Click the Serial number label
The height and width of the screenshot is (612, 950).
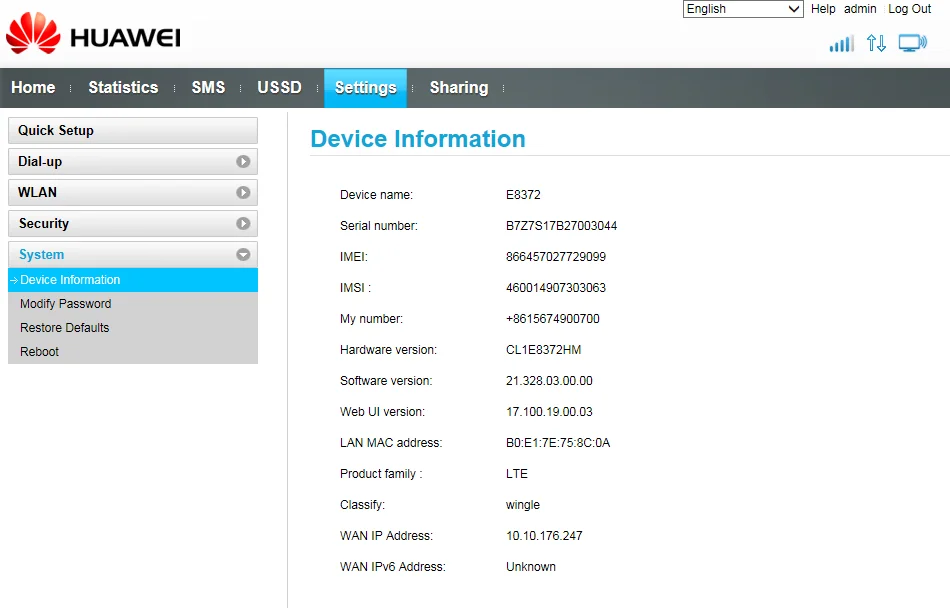[x=379, y=226]
